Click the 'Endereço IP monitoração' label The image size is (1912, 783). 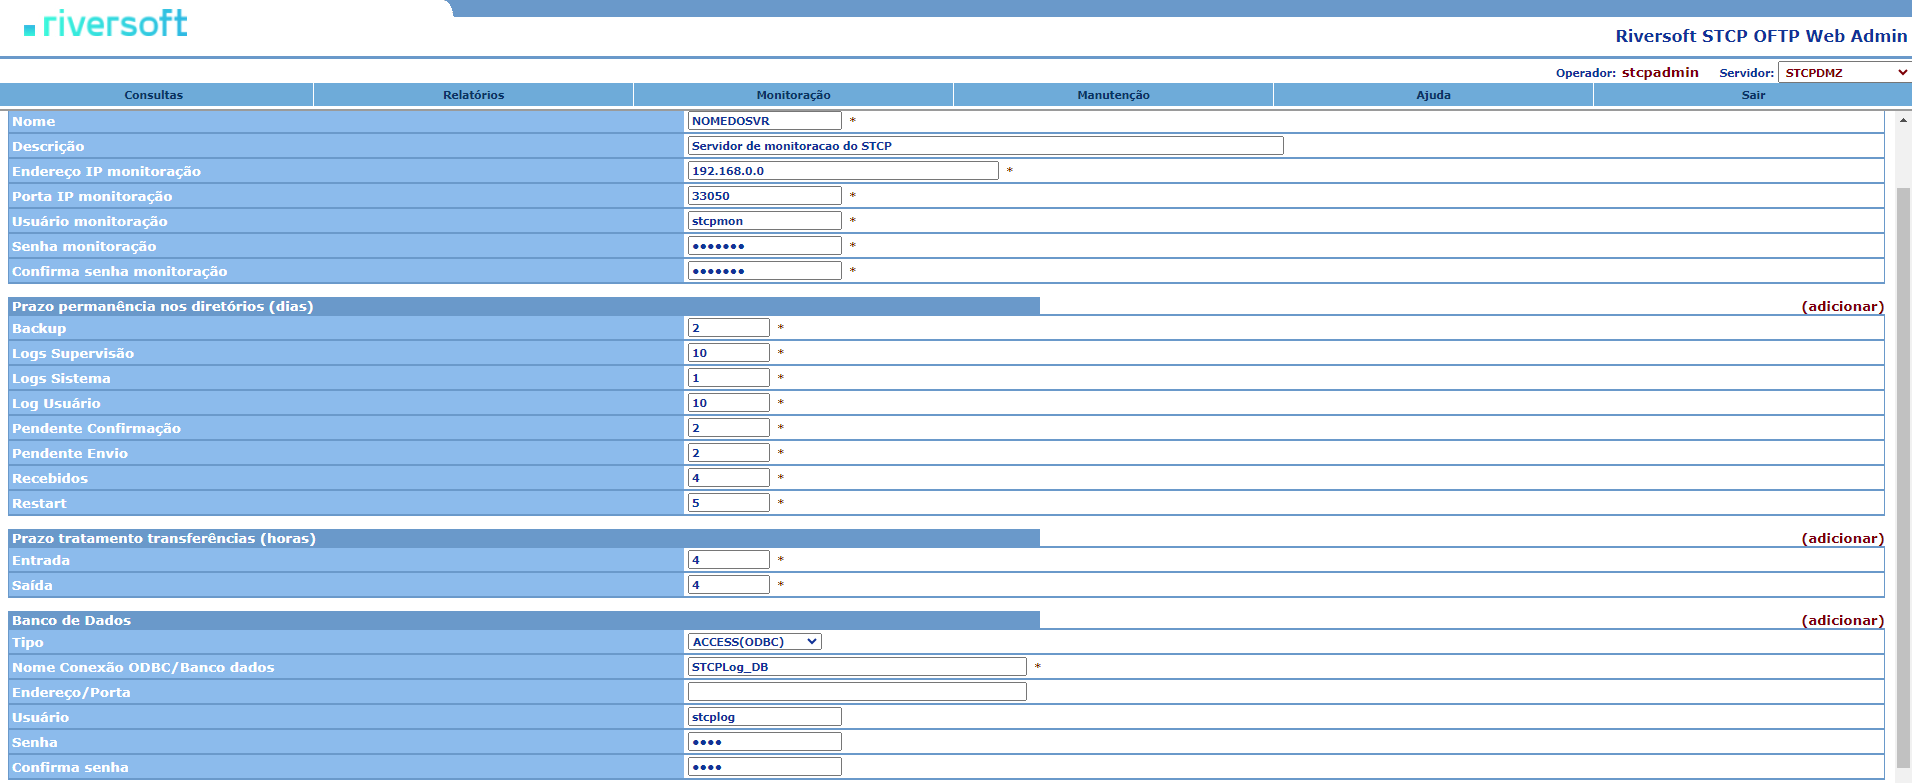(107, 172)
